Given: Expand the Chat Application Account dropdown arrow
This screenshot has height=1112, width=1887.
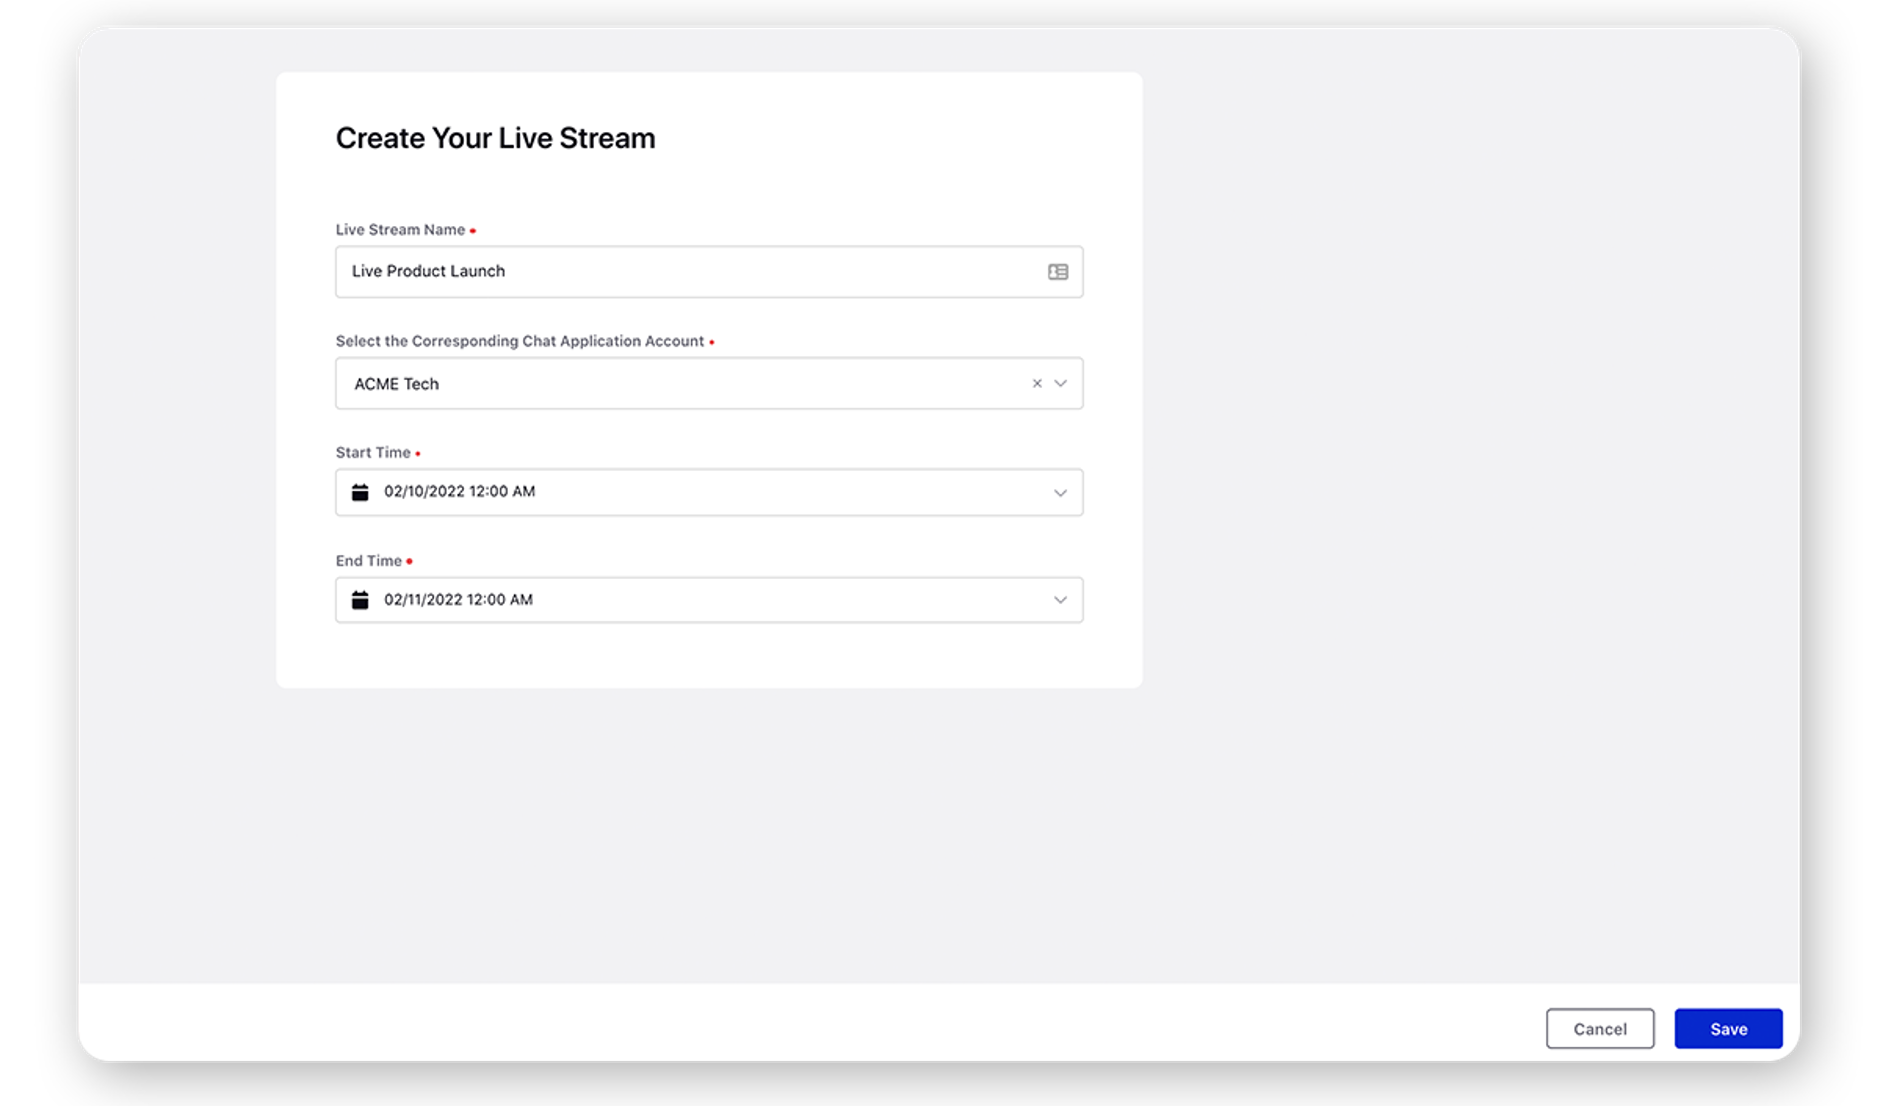Looking at the screenshot, I should pyautogui.click(x=1061, y=383).
